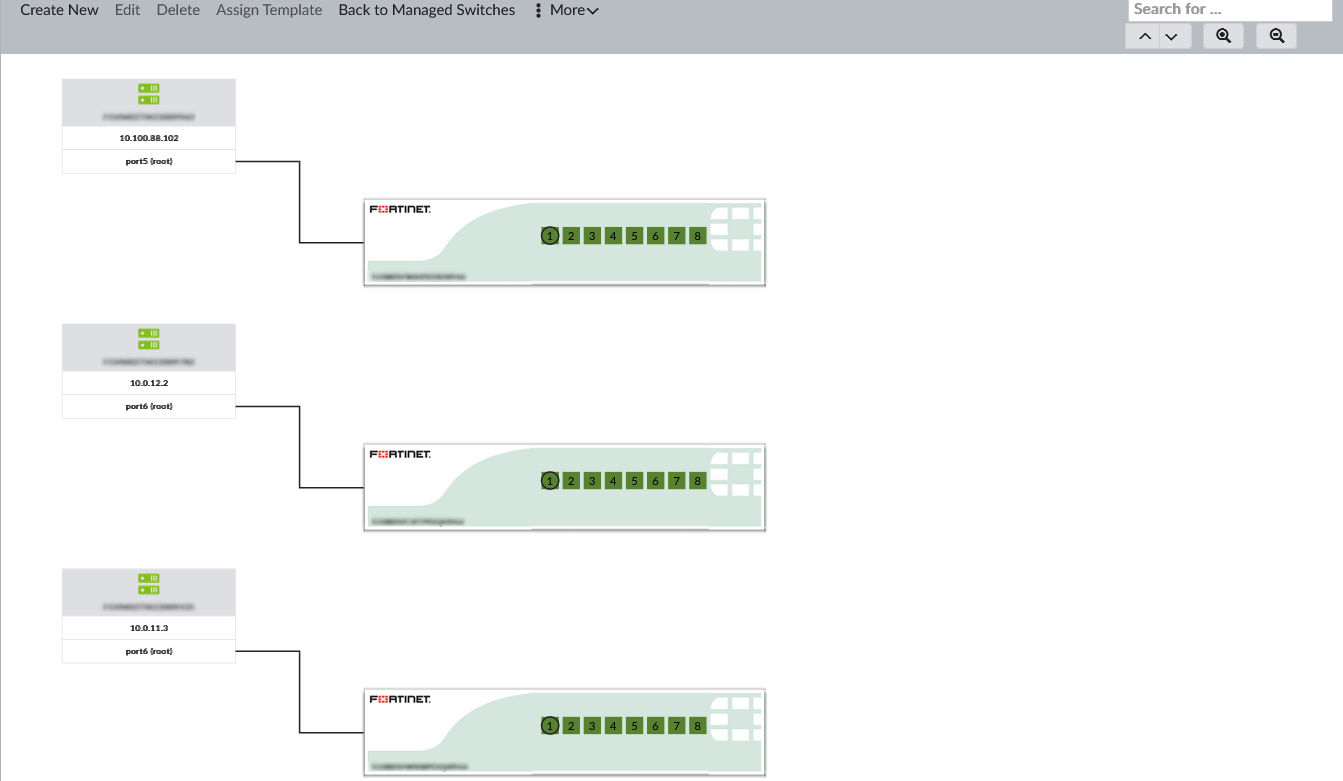
Task: Go Back to Managed Switches
Action: pos(427,10)
